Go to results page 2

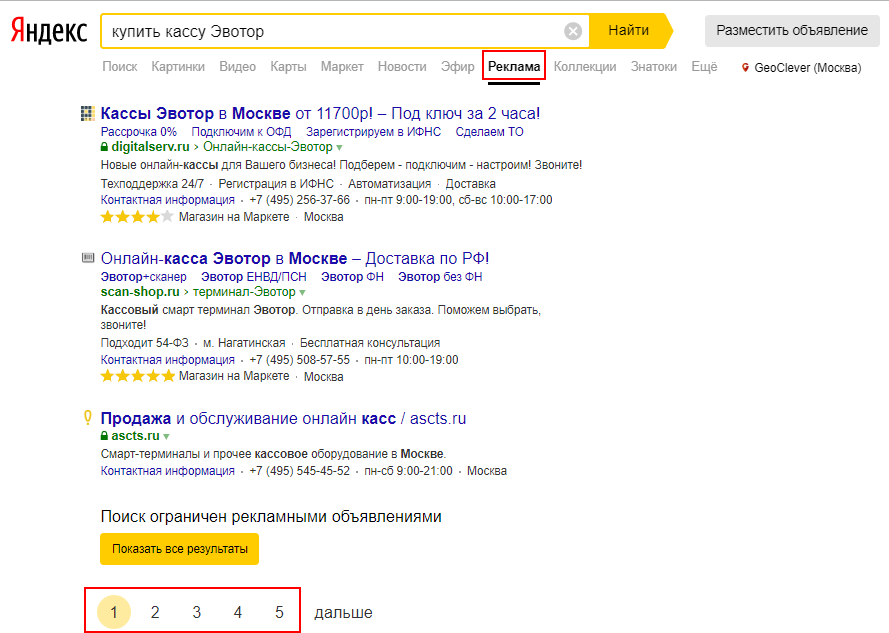tap(155, 612)
